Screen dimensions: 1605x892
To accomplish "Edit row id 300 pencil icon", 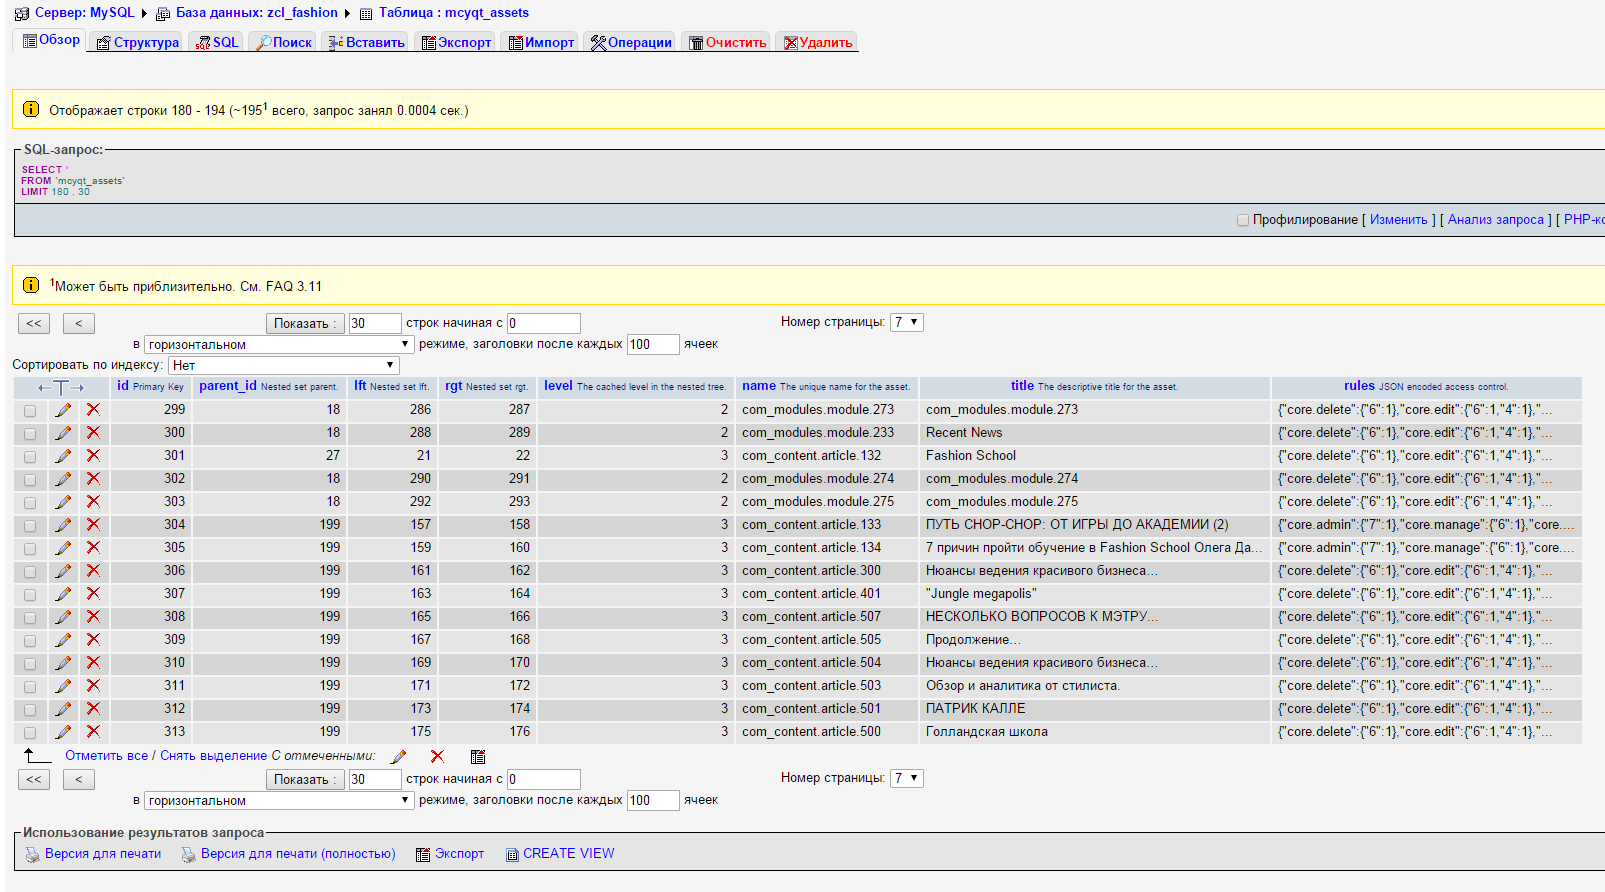I will pos(63,433).
